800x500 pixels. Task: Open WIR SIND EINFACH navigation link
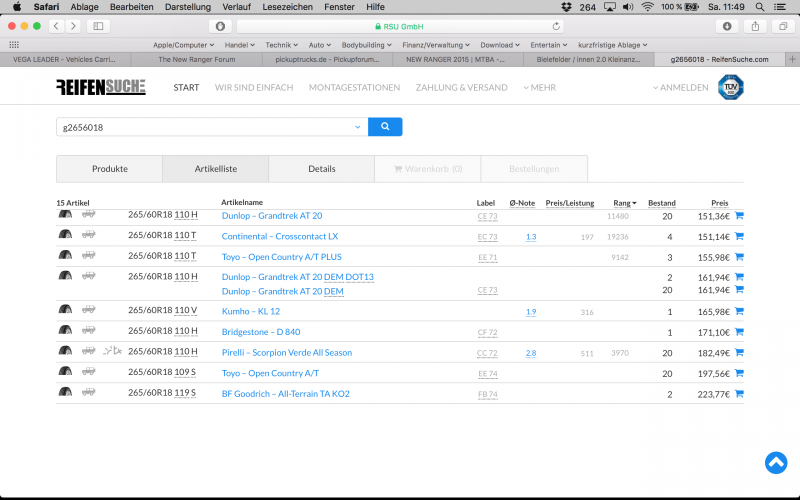(254, 87)
